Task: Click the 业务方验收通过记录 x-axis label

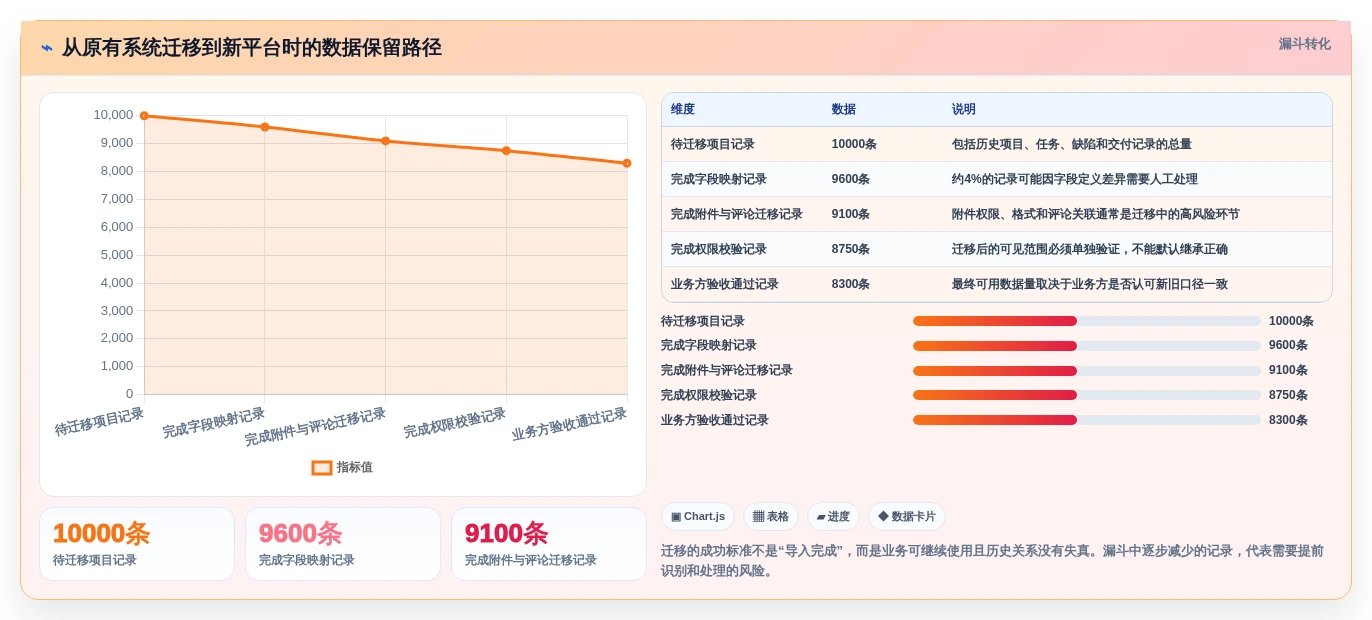Action: (569, 424)
